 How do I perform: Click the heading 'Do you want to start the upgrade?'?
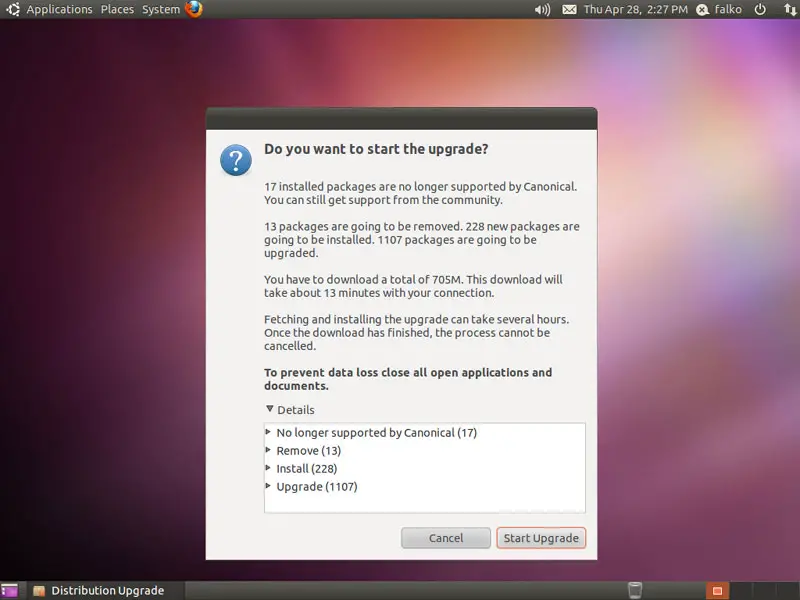[376, 149]
